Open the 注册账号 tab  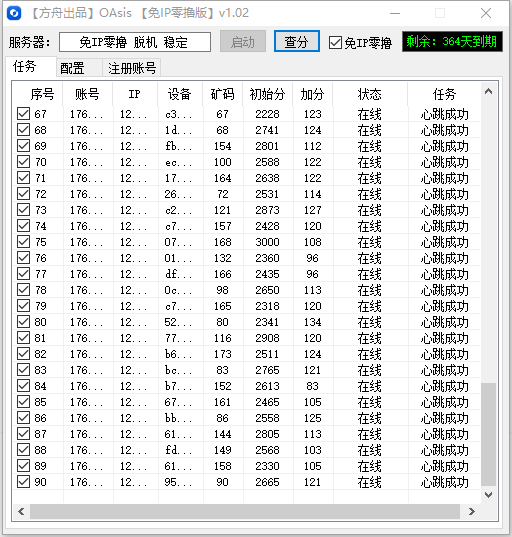click(x=132, y=67)
